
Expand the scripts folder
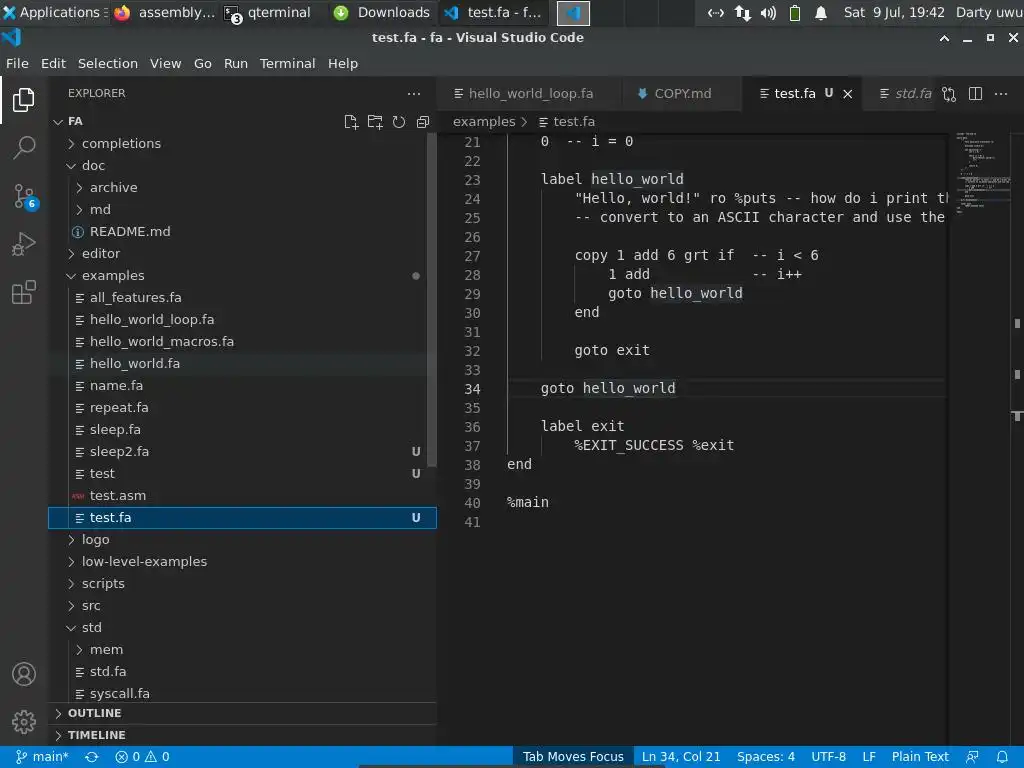click(242, 584)
